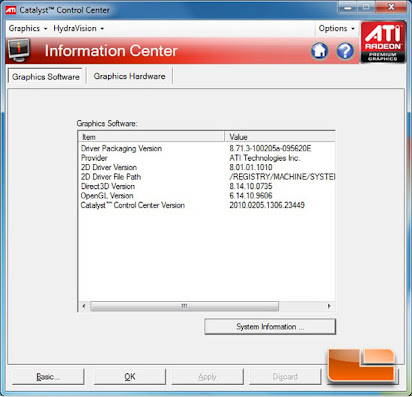Click the /REGISTRY/MACHINE/SYSTEM path value
This screenshot has height=397, width=412.
tap(282, 177)
